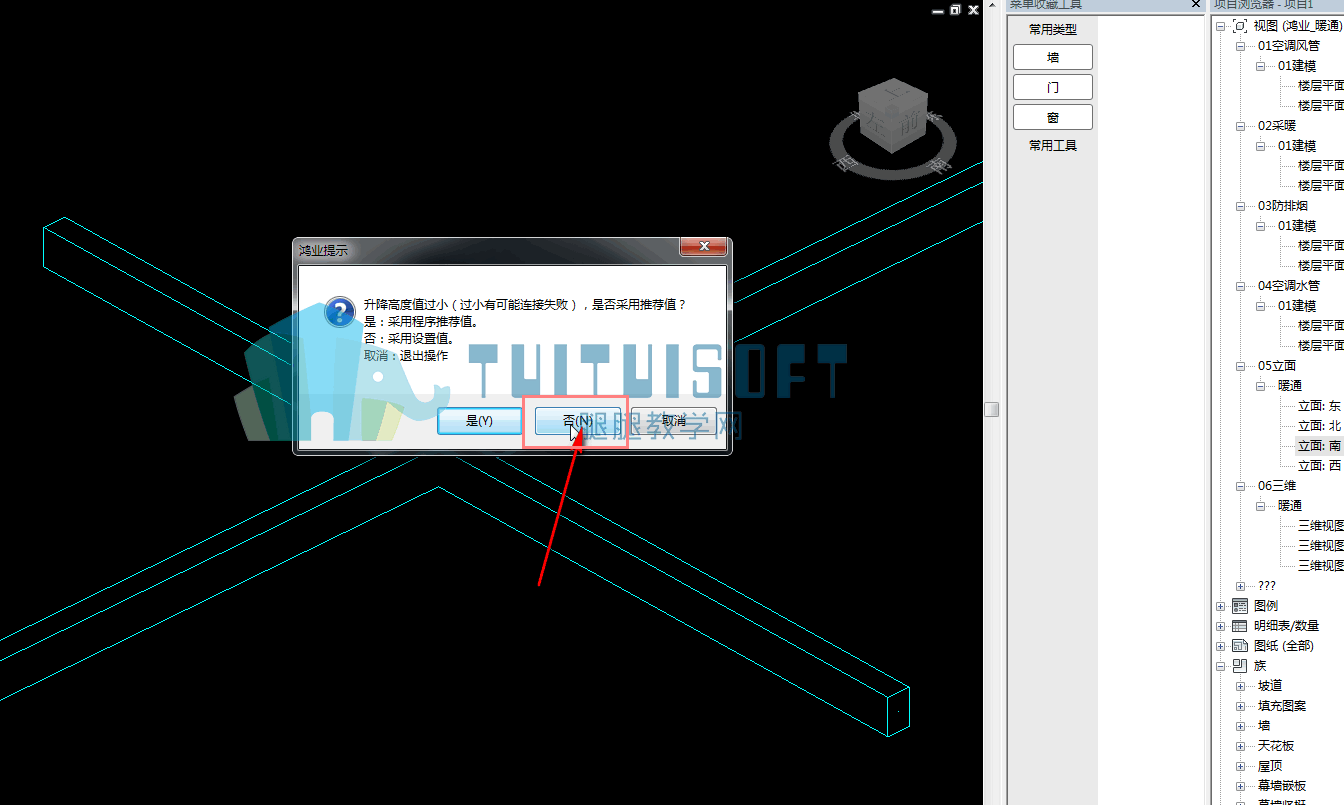Image resolution: width=1344 pixels, height=805 pixels.
Task: Click the 是(Y) button
Action: click(480, 421)
